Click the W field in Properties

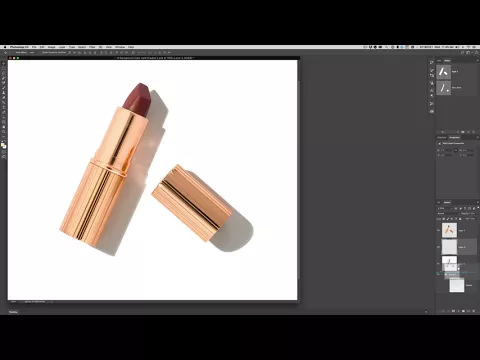point(447,150)
